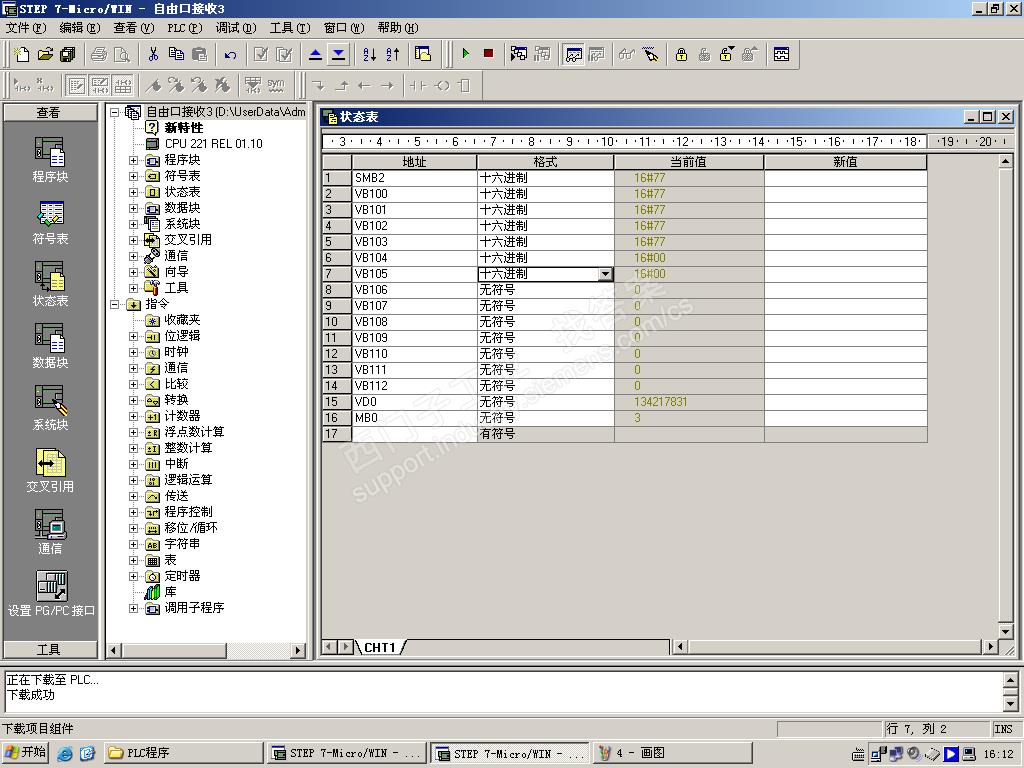Open Communications in View bar
This screenshot has height=768, width=1024.
pyautogui.click(x=50, y=533)
